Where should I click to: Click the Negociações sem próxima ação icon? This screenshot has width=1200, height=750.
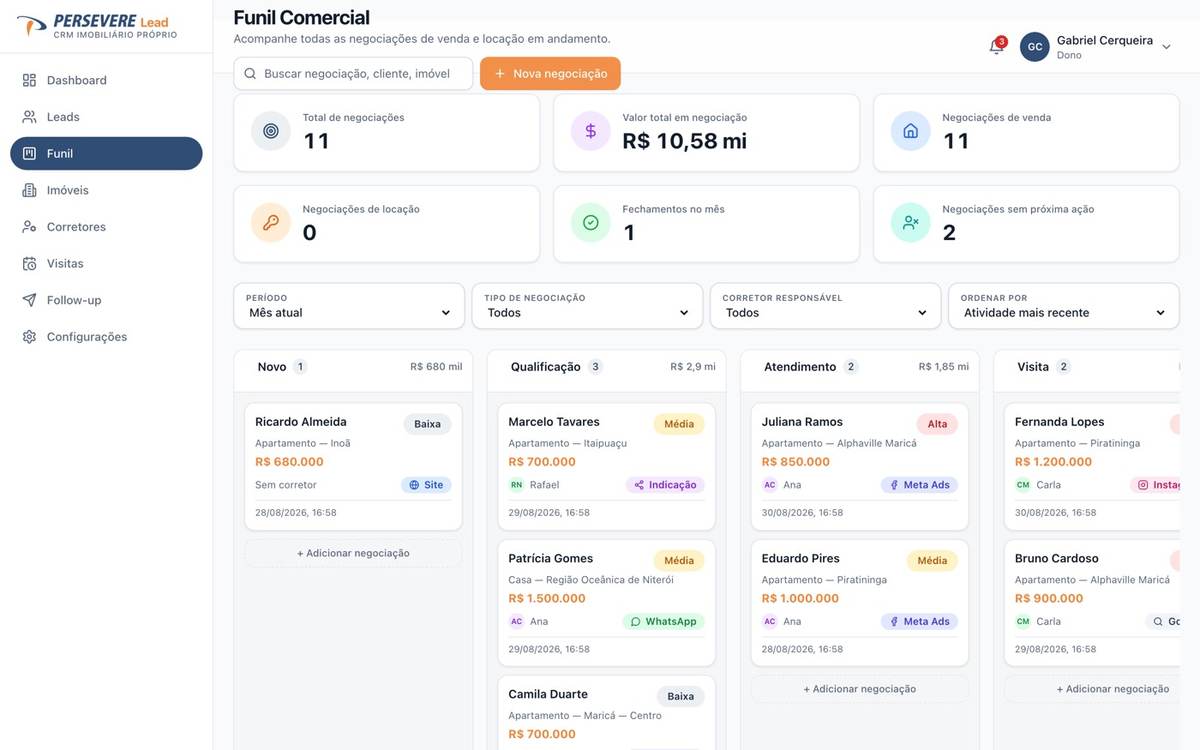click(911, 223)
